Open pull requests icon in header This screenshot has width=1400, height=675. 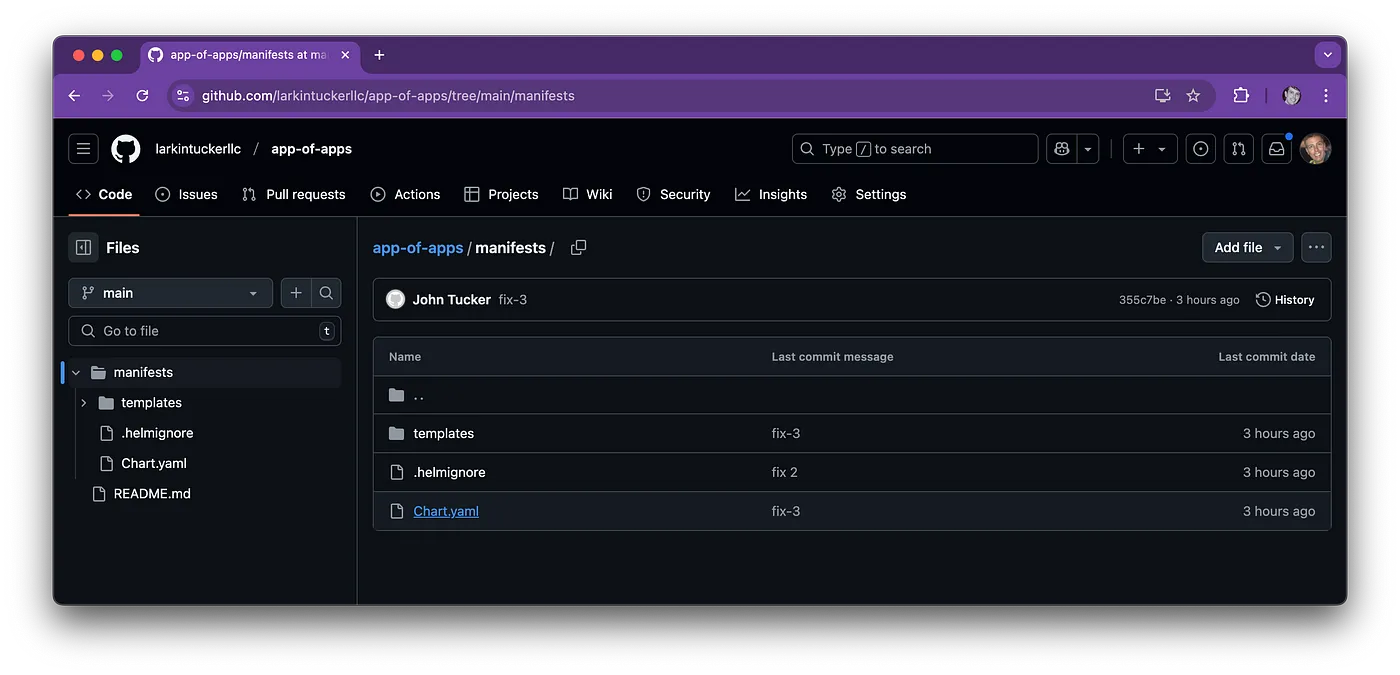[x=1239, y=149]
